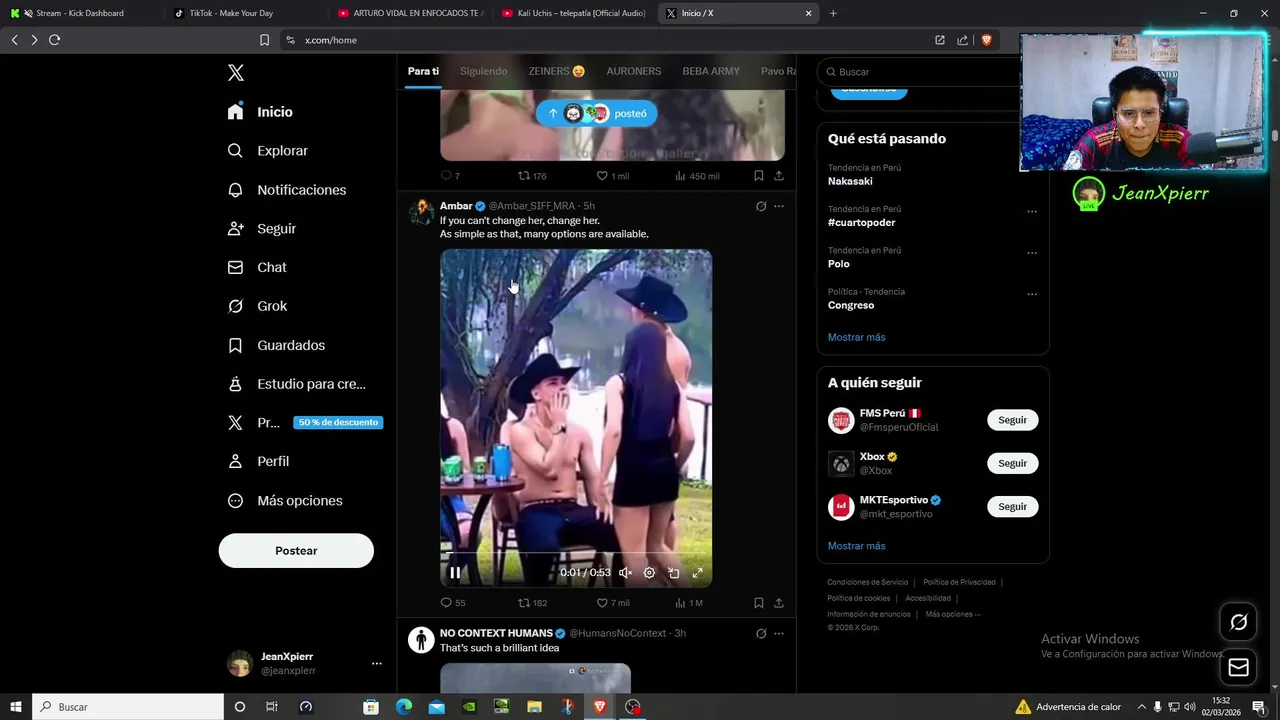Click Mostrar más under A quién seguir
The image size is (1280, 720).
click(x=856, y=546)
